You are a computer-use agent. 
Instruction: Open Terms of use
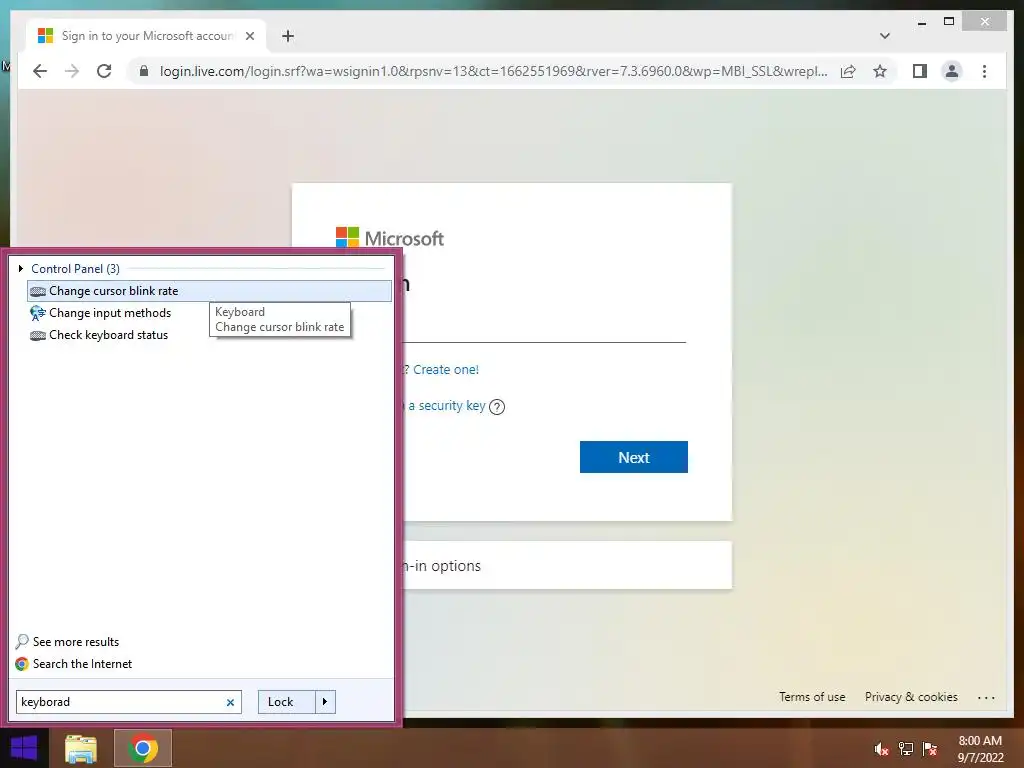(x=812, y=697)
